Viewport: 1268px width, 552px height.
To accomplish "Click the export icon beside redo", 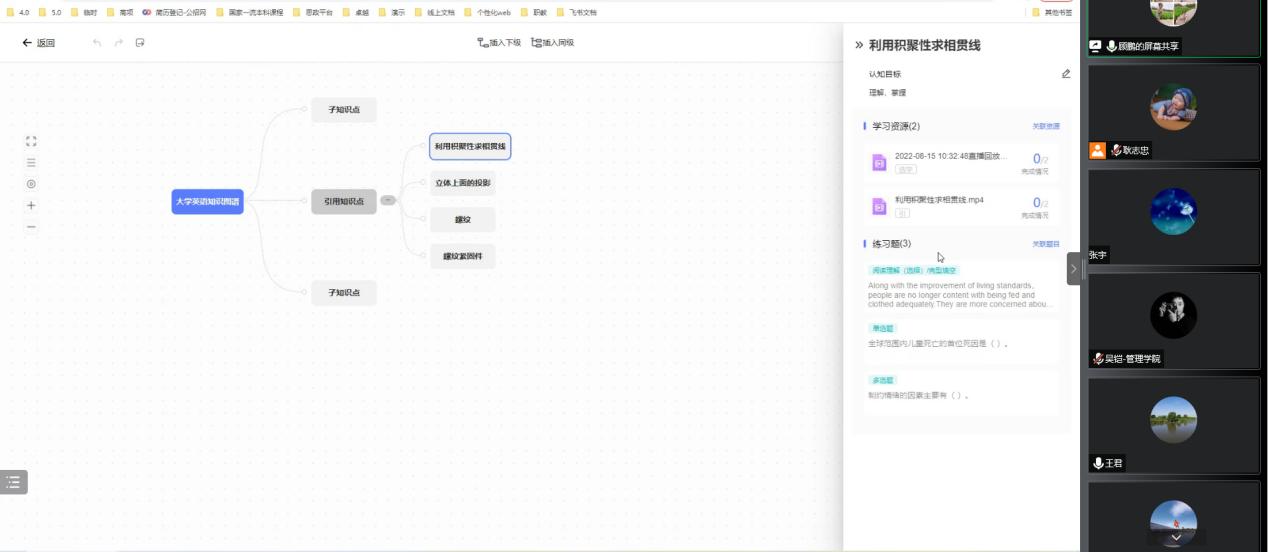I will coord(140,43).
